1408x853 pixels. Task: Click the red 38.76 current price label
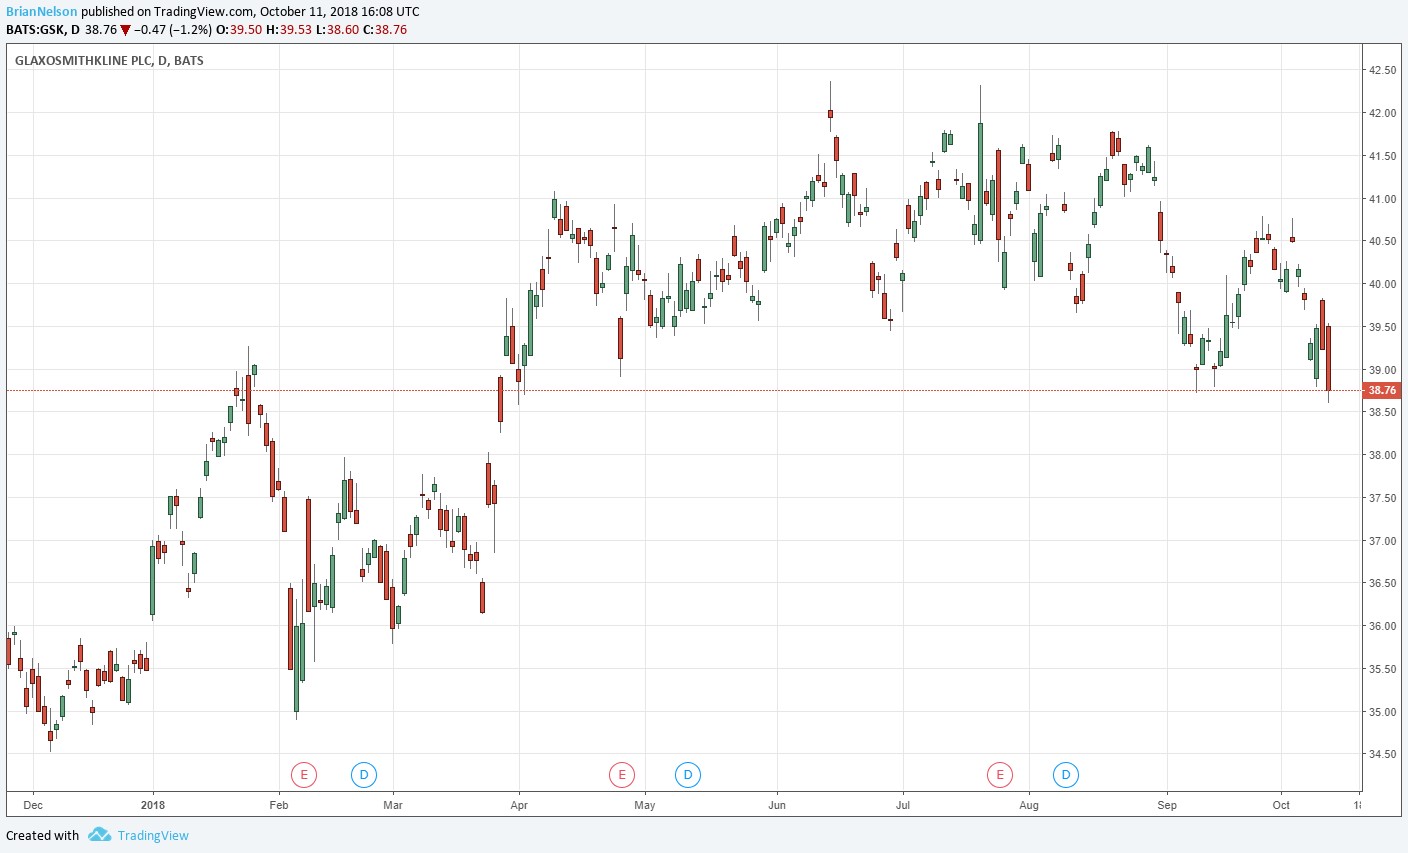pyautogui.click(x=1382, y=390)
